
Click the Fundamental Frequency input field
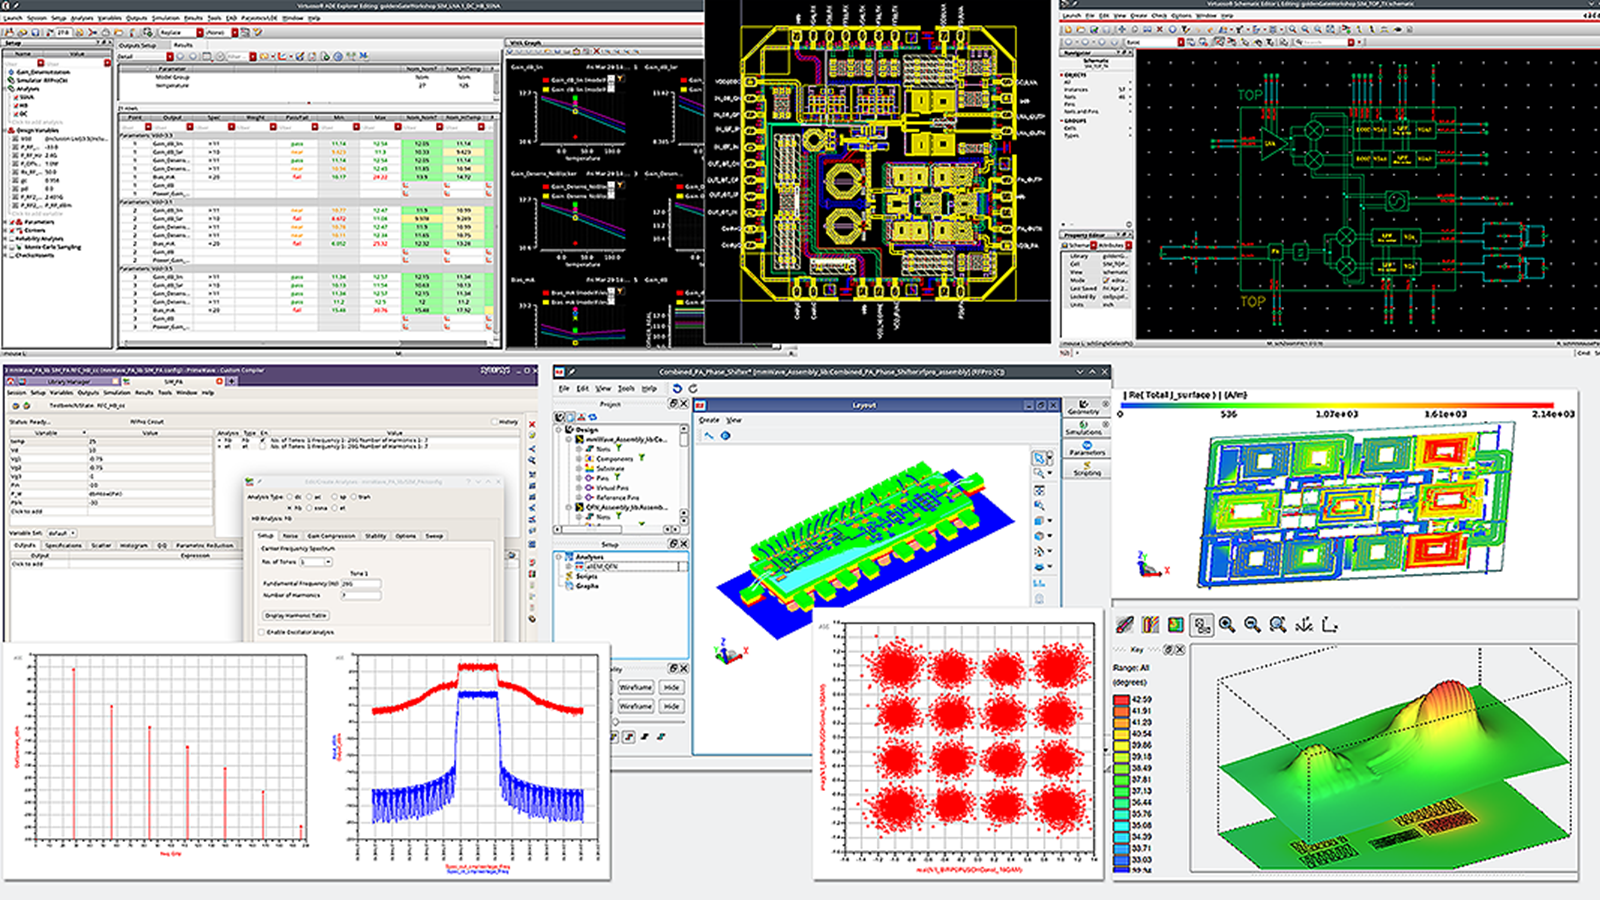(360, 584)
